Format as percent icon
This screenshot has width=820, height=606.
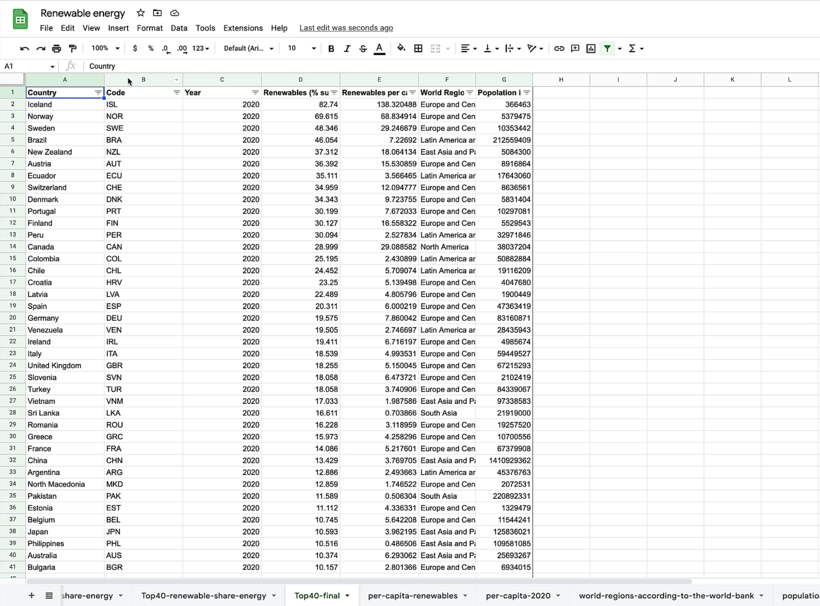[151, 49]
